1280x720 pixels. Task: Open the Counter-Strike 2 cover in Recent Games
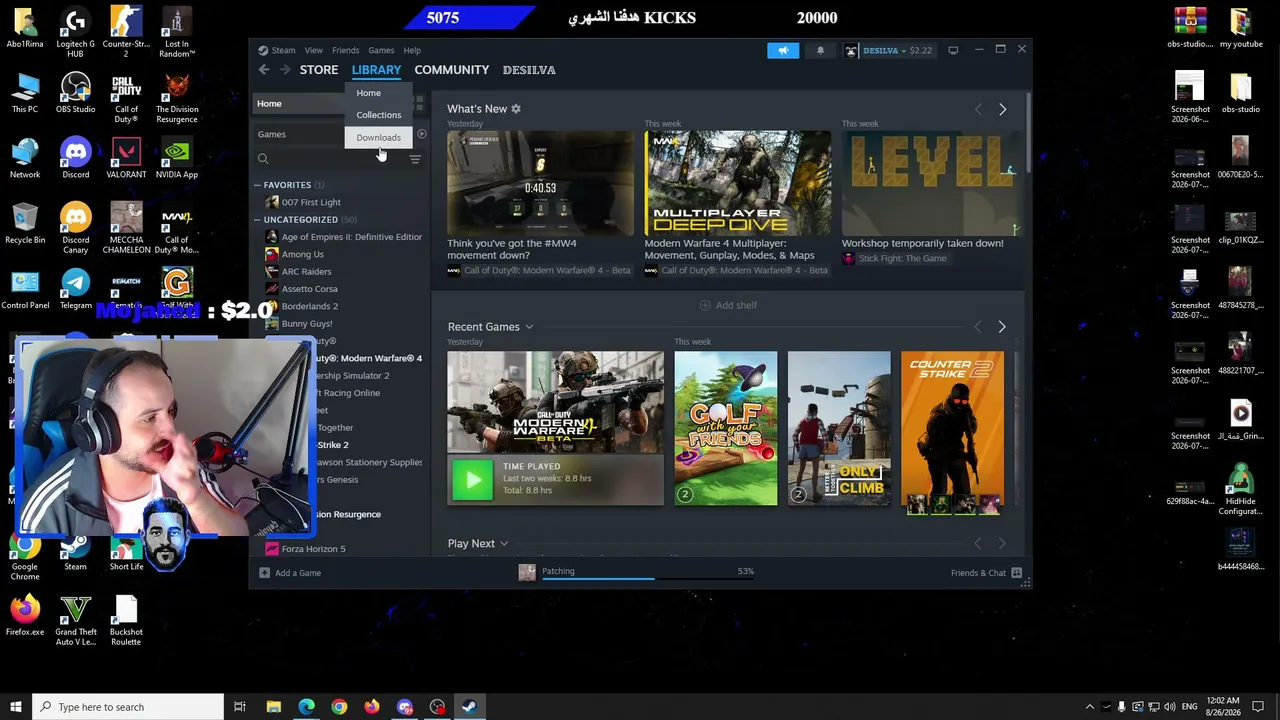point(952,428)
